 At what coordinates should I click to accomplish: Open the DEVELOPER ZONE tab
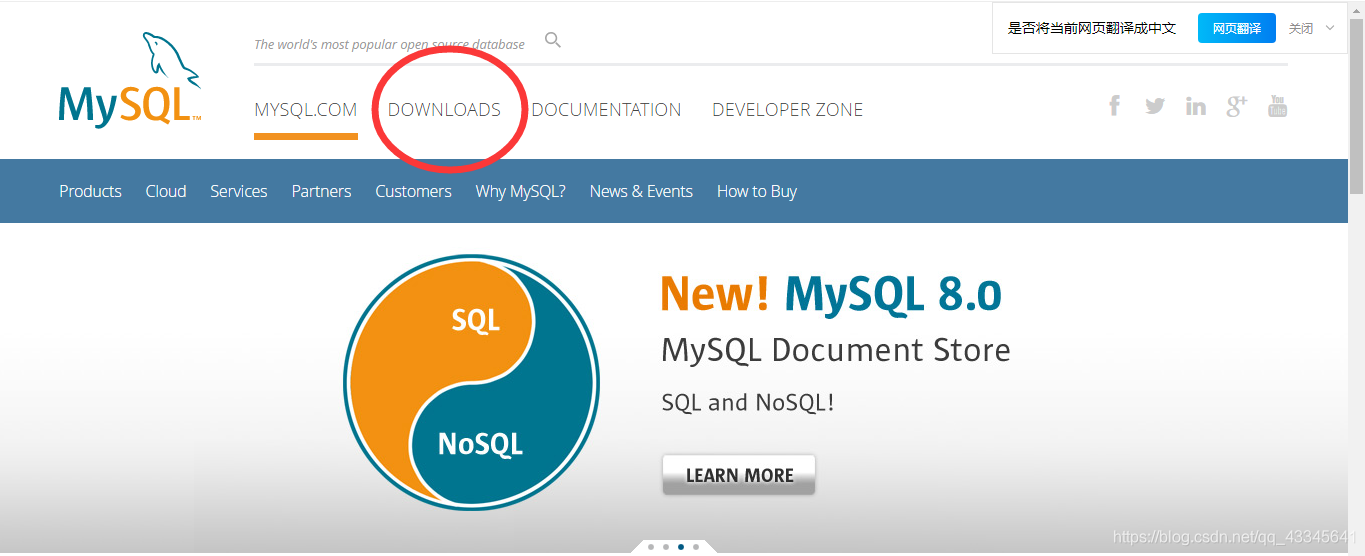point(788,110)
